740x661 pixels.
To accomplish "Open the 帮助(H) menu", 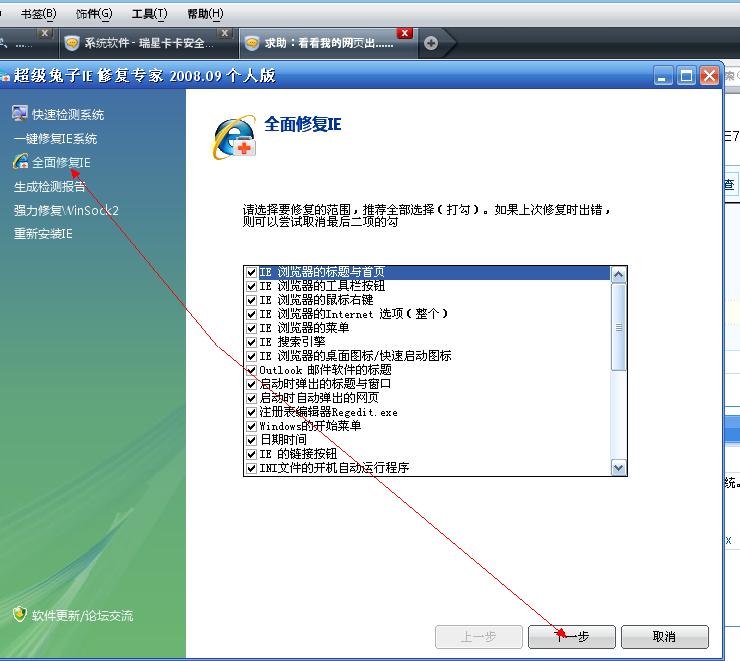I will click(x=205, y=14).
